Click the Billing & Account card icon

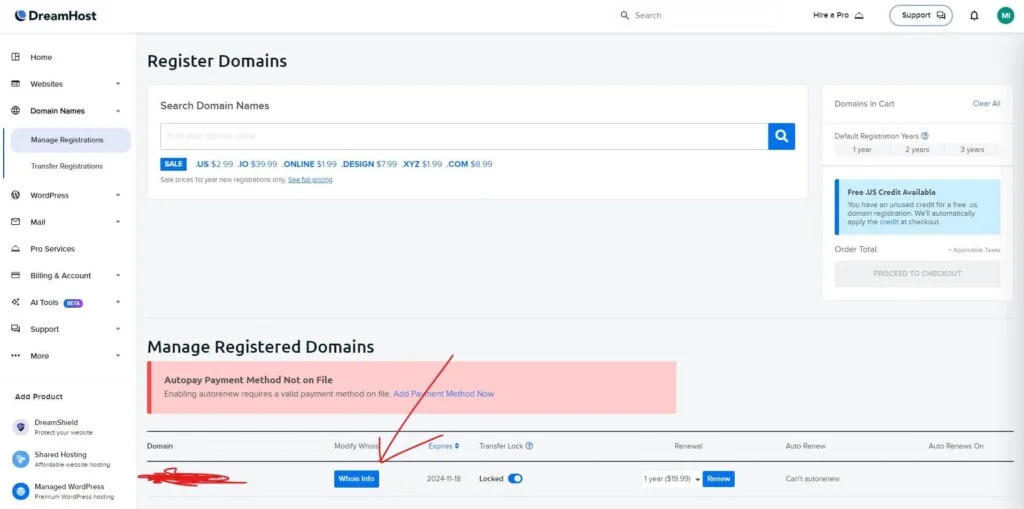pos(16,276)
